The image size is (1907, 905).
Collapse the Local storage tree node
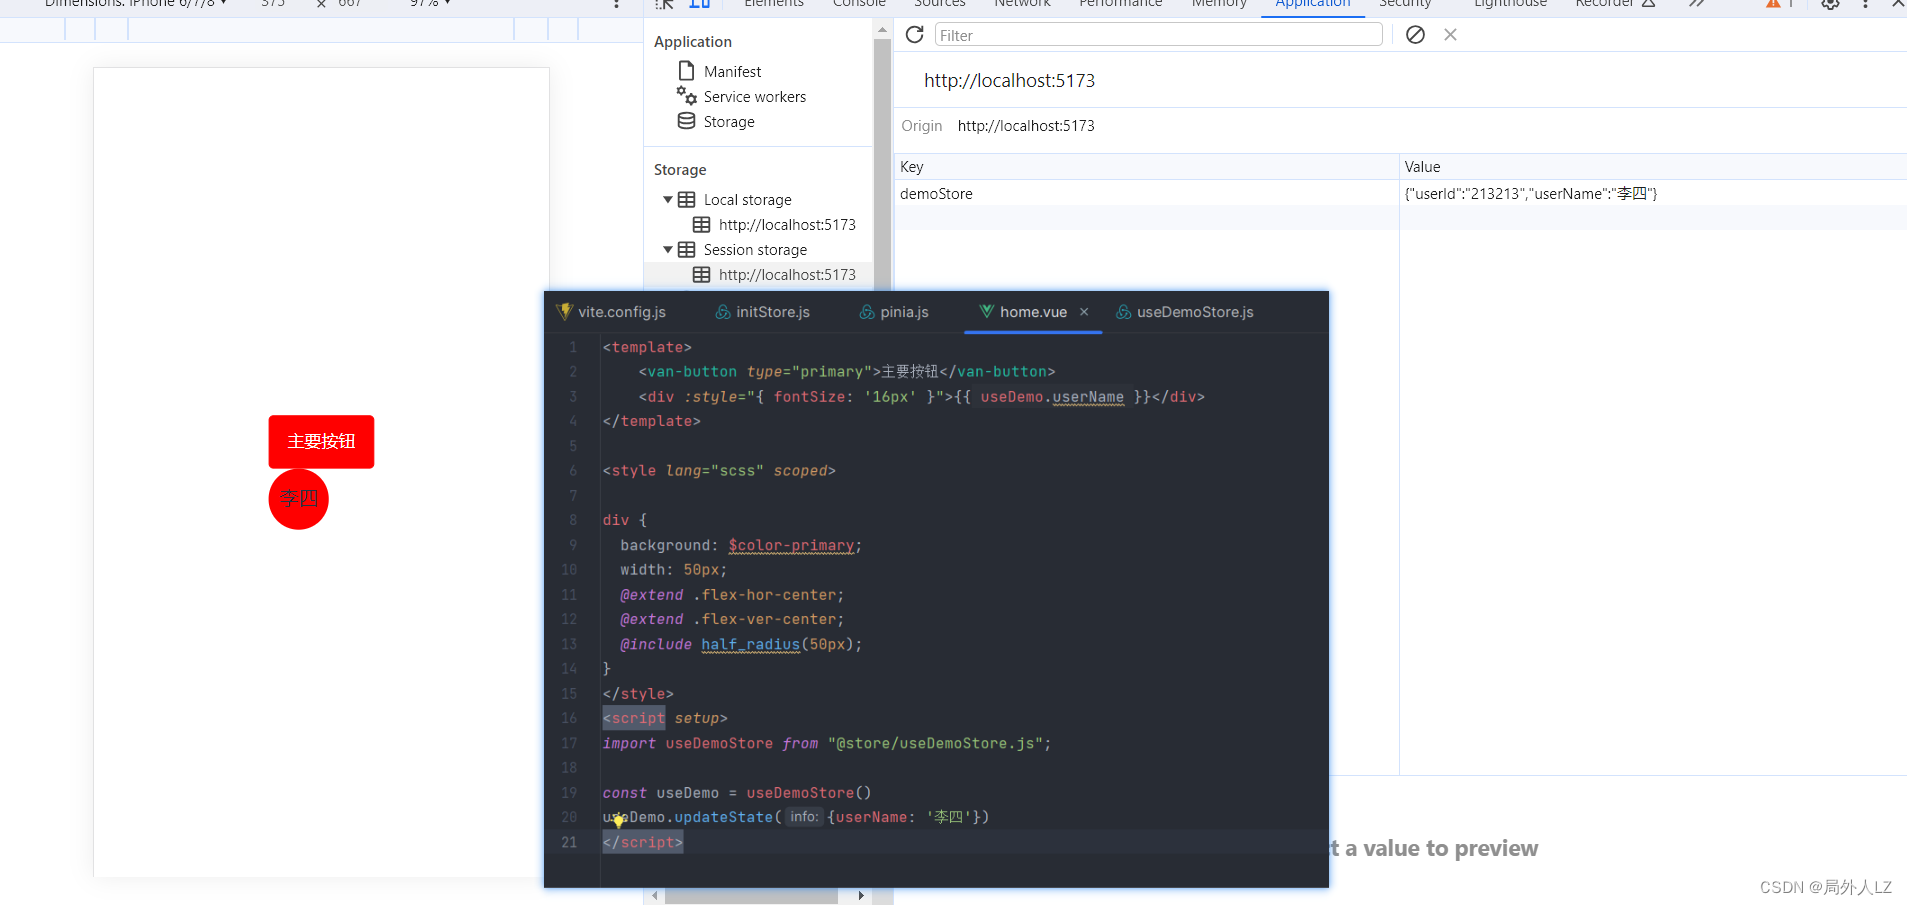point(668,200)
